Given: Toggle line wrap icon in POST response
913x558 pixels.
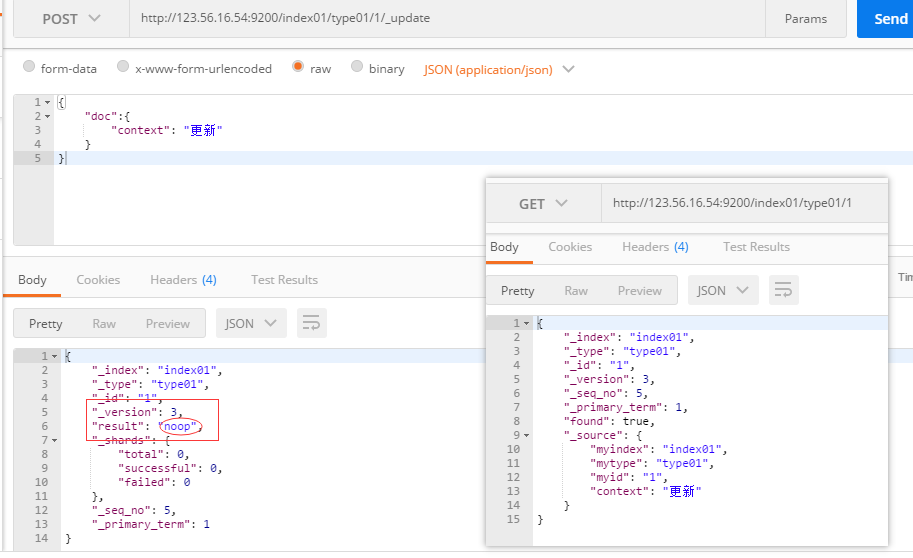Looking at the screenshot, I should click(x=312, y=323).
